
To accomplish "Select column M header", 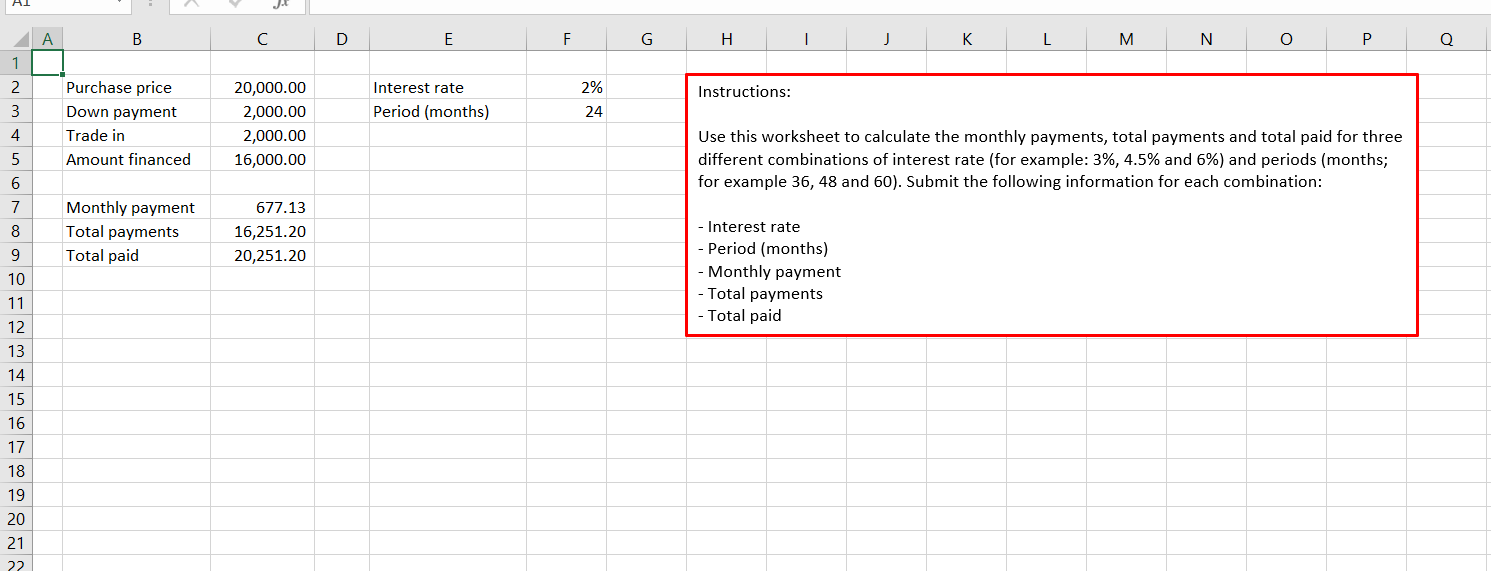I will click(x=1127, y=40).
